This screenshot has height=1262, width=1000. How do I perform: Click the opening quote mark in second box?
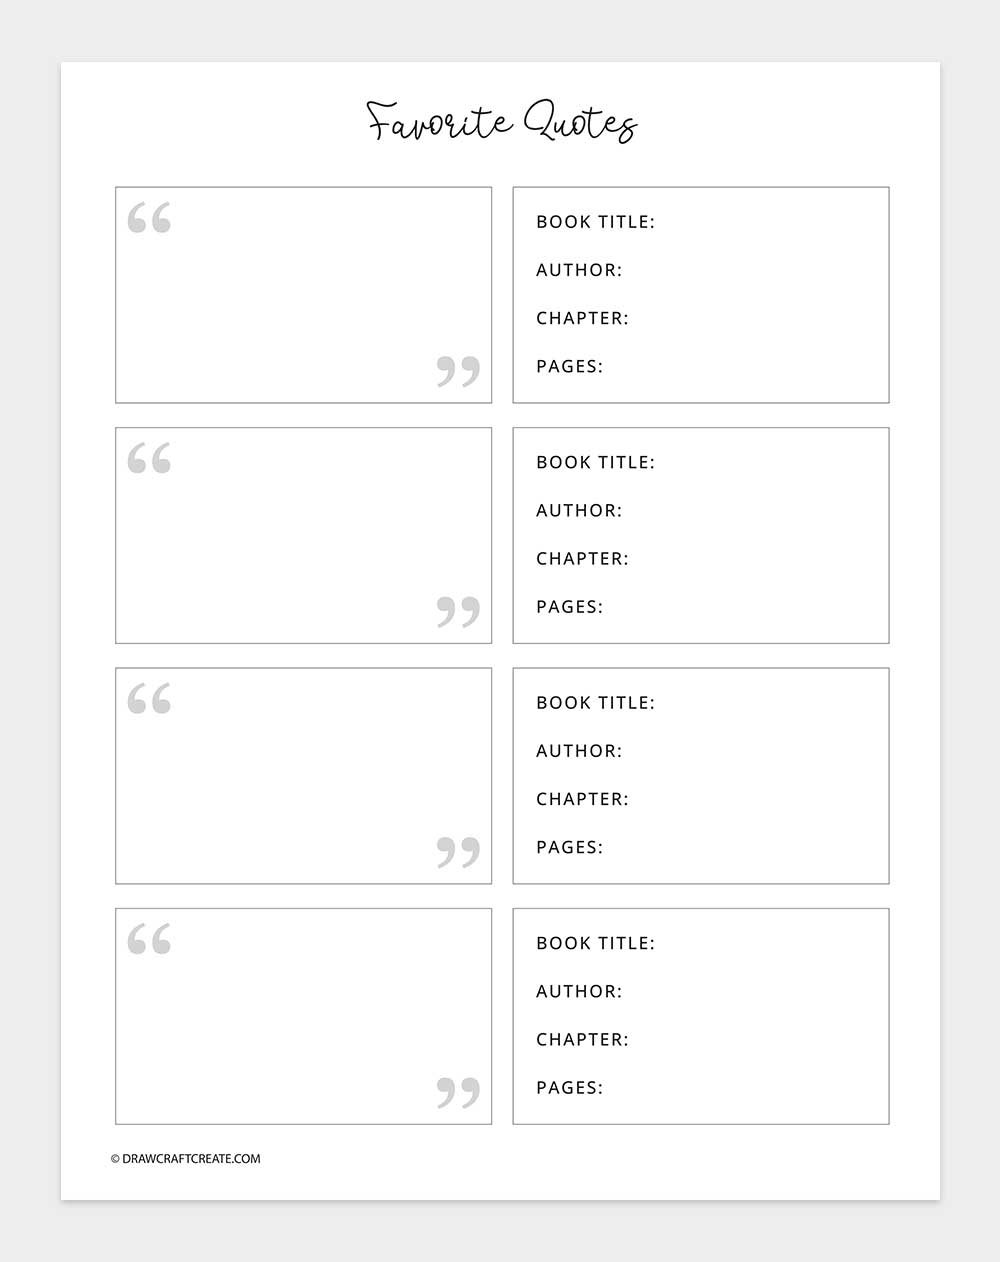[x=149, y=458]
